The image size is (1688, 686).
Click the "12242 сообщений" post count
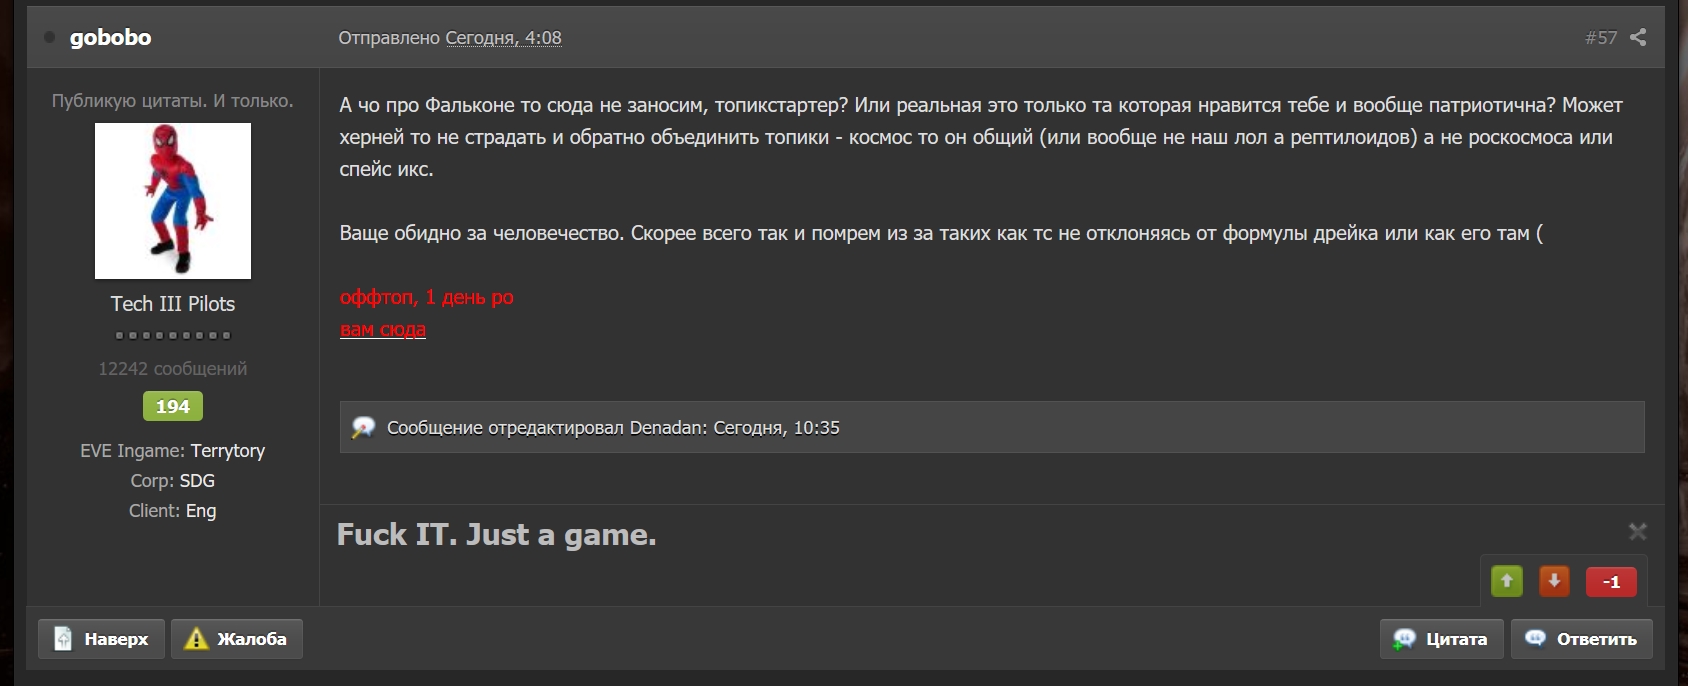(x=173, y=369)
